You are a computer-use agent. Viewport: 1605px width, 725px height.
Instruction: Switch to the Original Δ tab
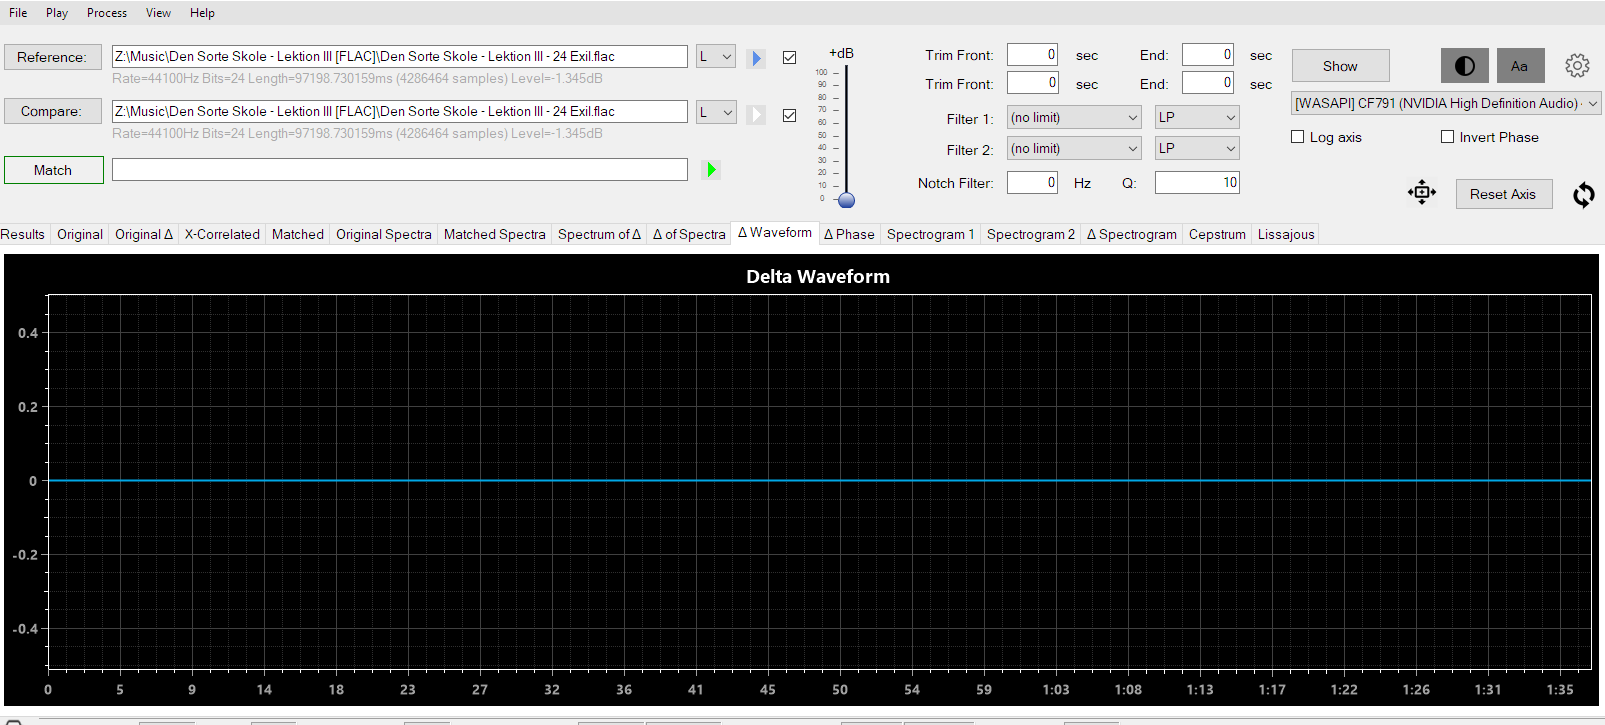point(144,234)
